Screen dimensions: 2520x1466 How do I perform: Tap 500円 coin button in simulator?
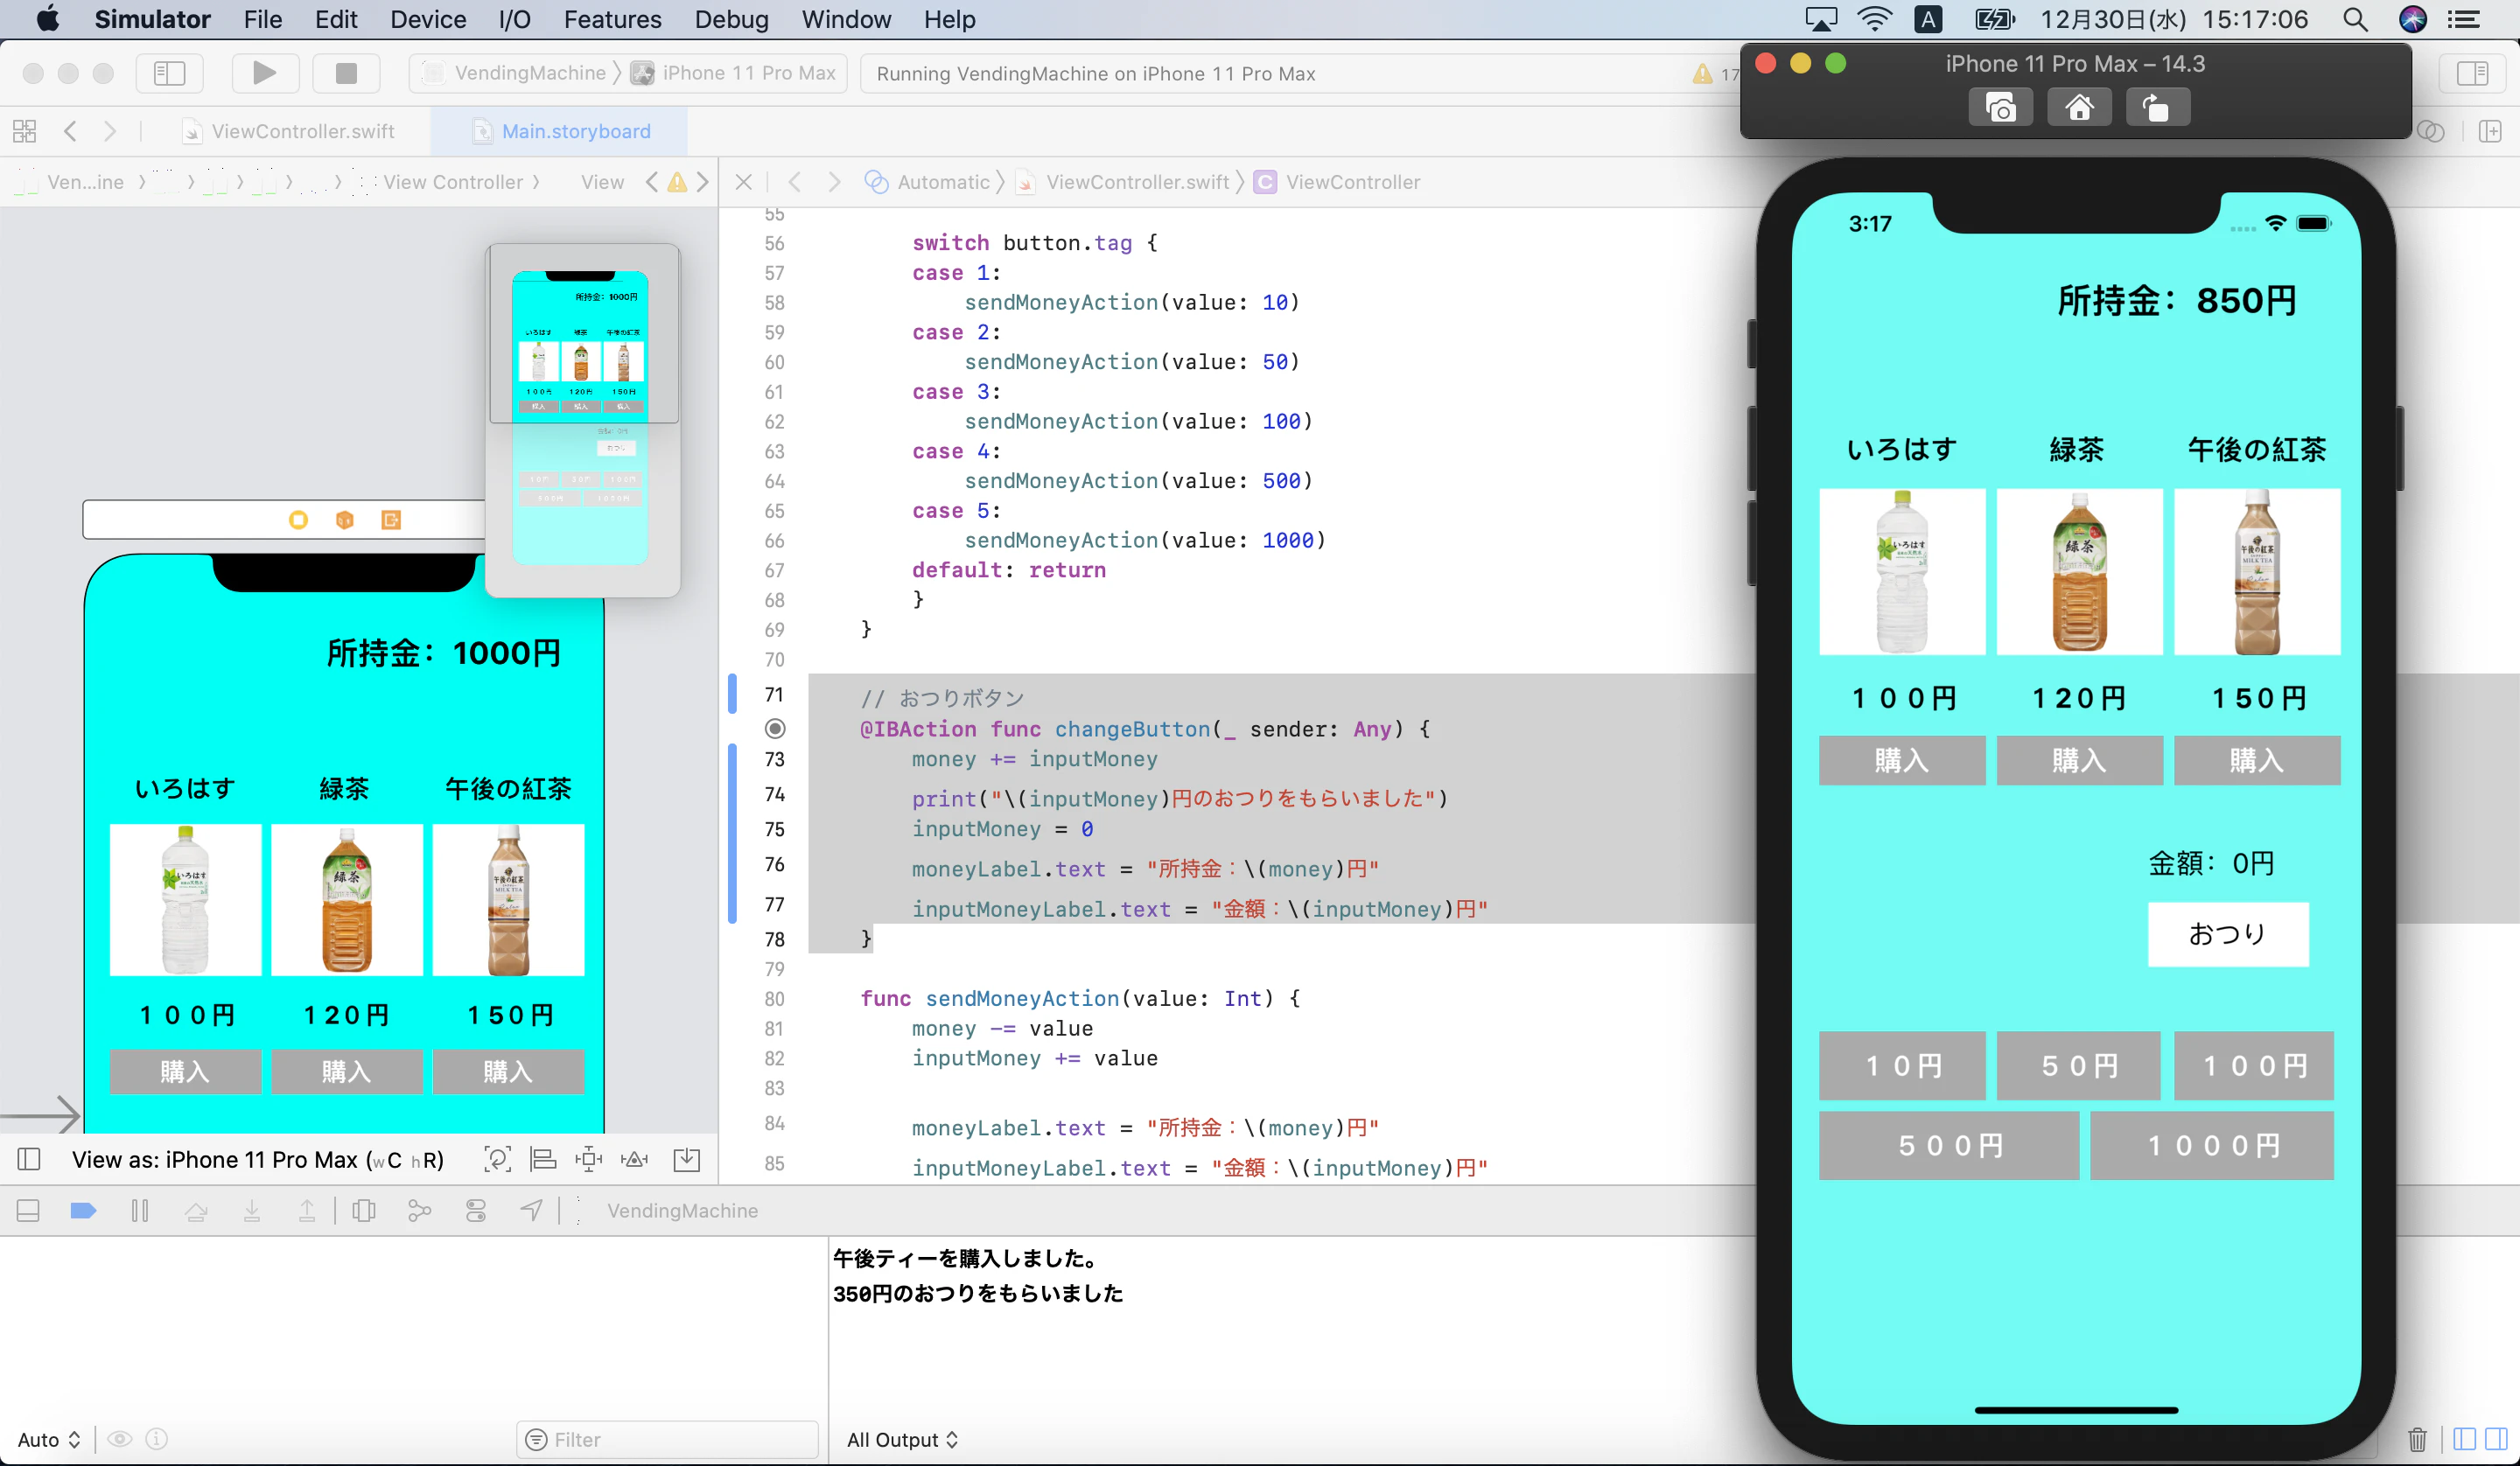1948,1145
